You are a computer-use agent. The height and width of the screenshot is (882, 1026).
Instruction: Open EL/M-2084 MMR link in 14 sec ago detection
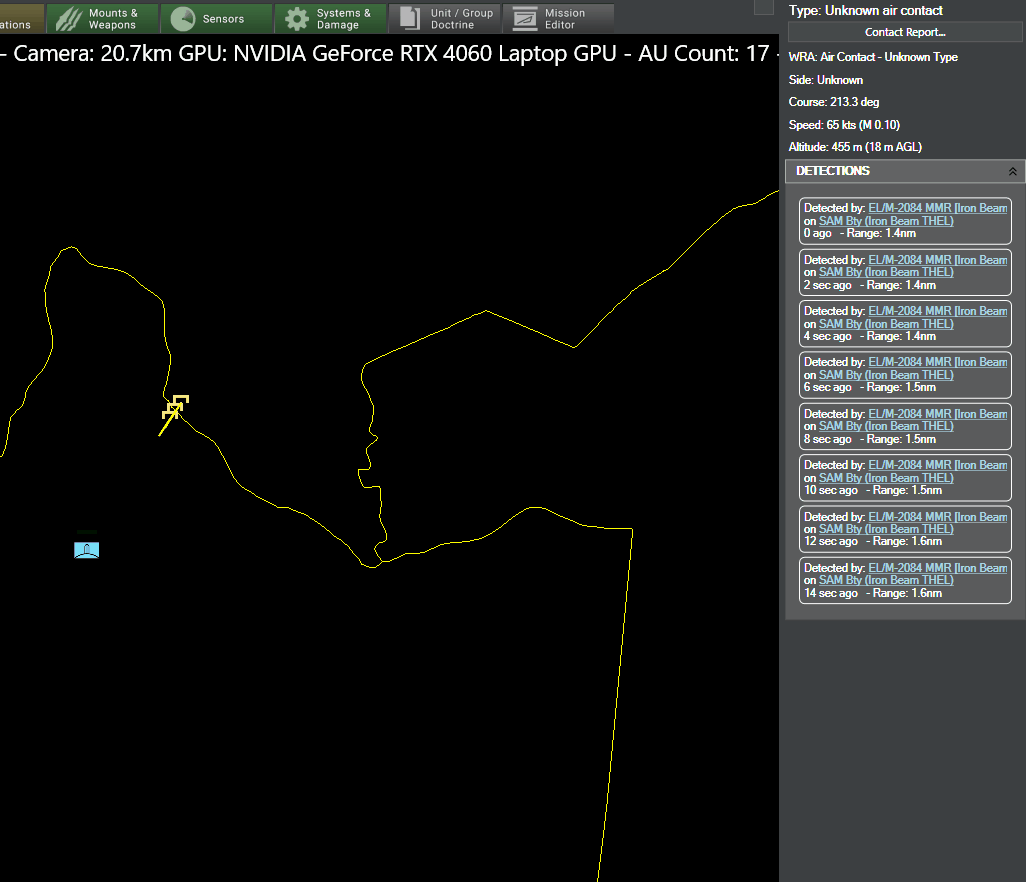(937, 567)
